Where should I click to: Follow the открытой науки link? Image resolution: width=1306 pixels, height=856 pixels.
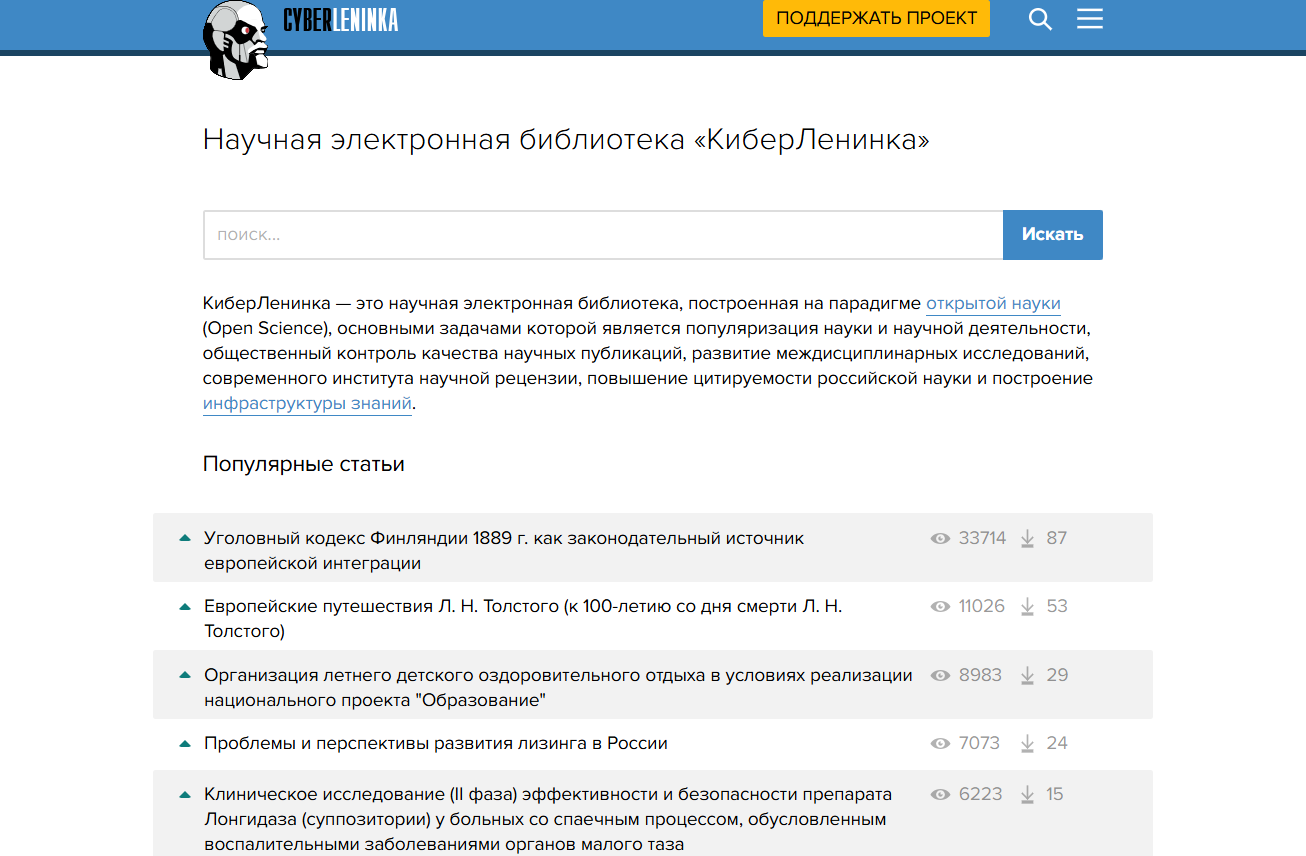point(992,304)
